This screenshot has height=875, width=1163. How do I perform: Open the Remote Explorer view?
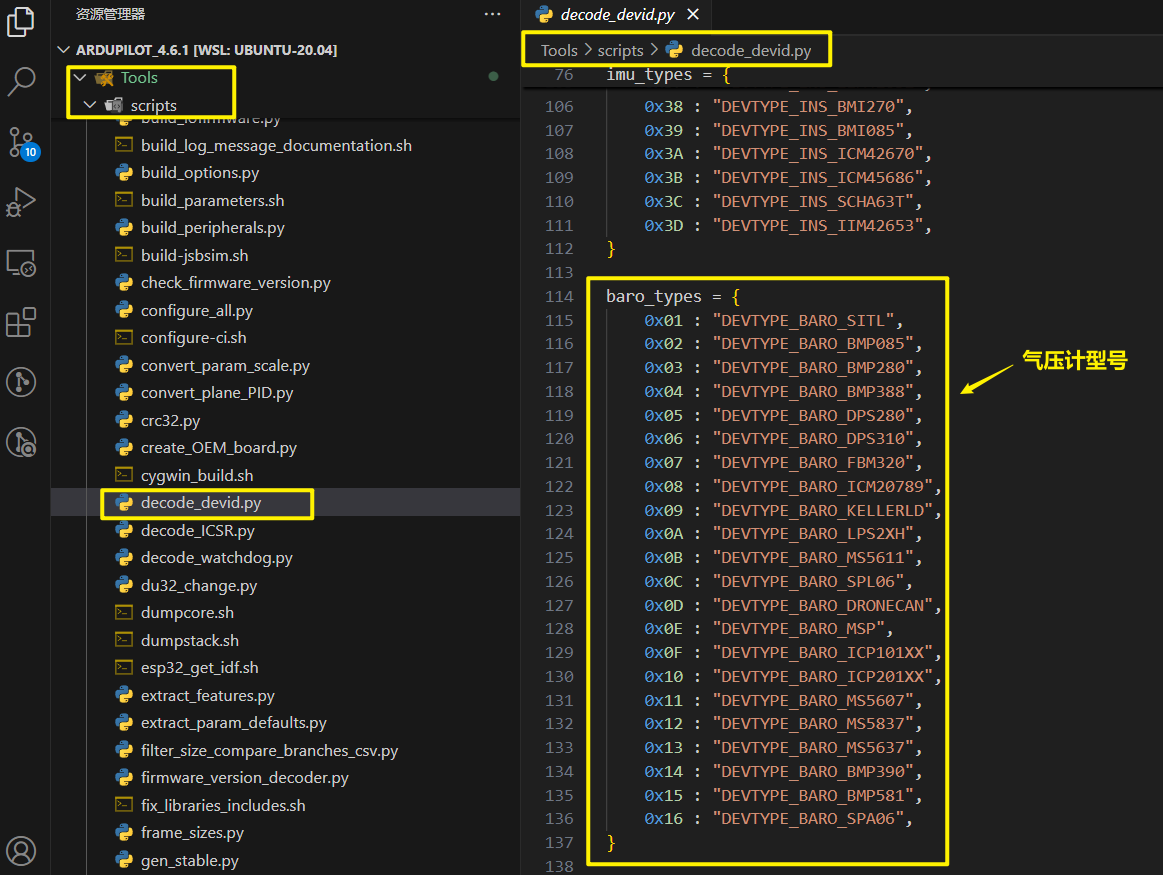tap(21, 262)
